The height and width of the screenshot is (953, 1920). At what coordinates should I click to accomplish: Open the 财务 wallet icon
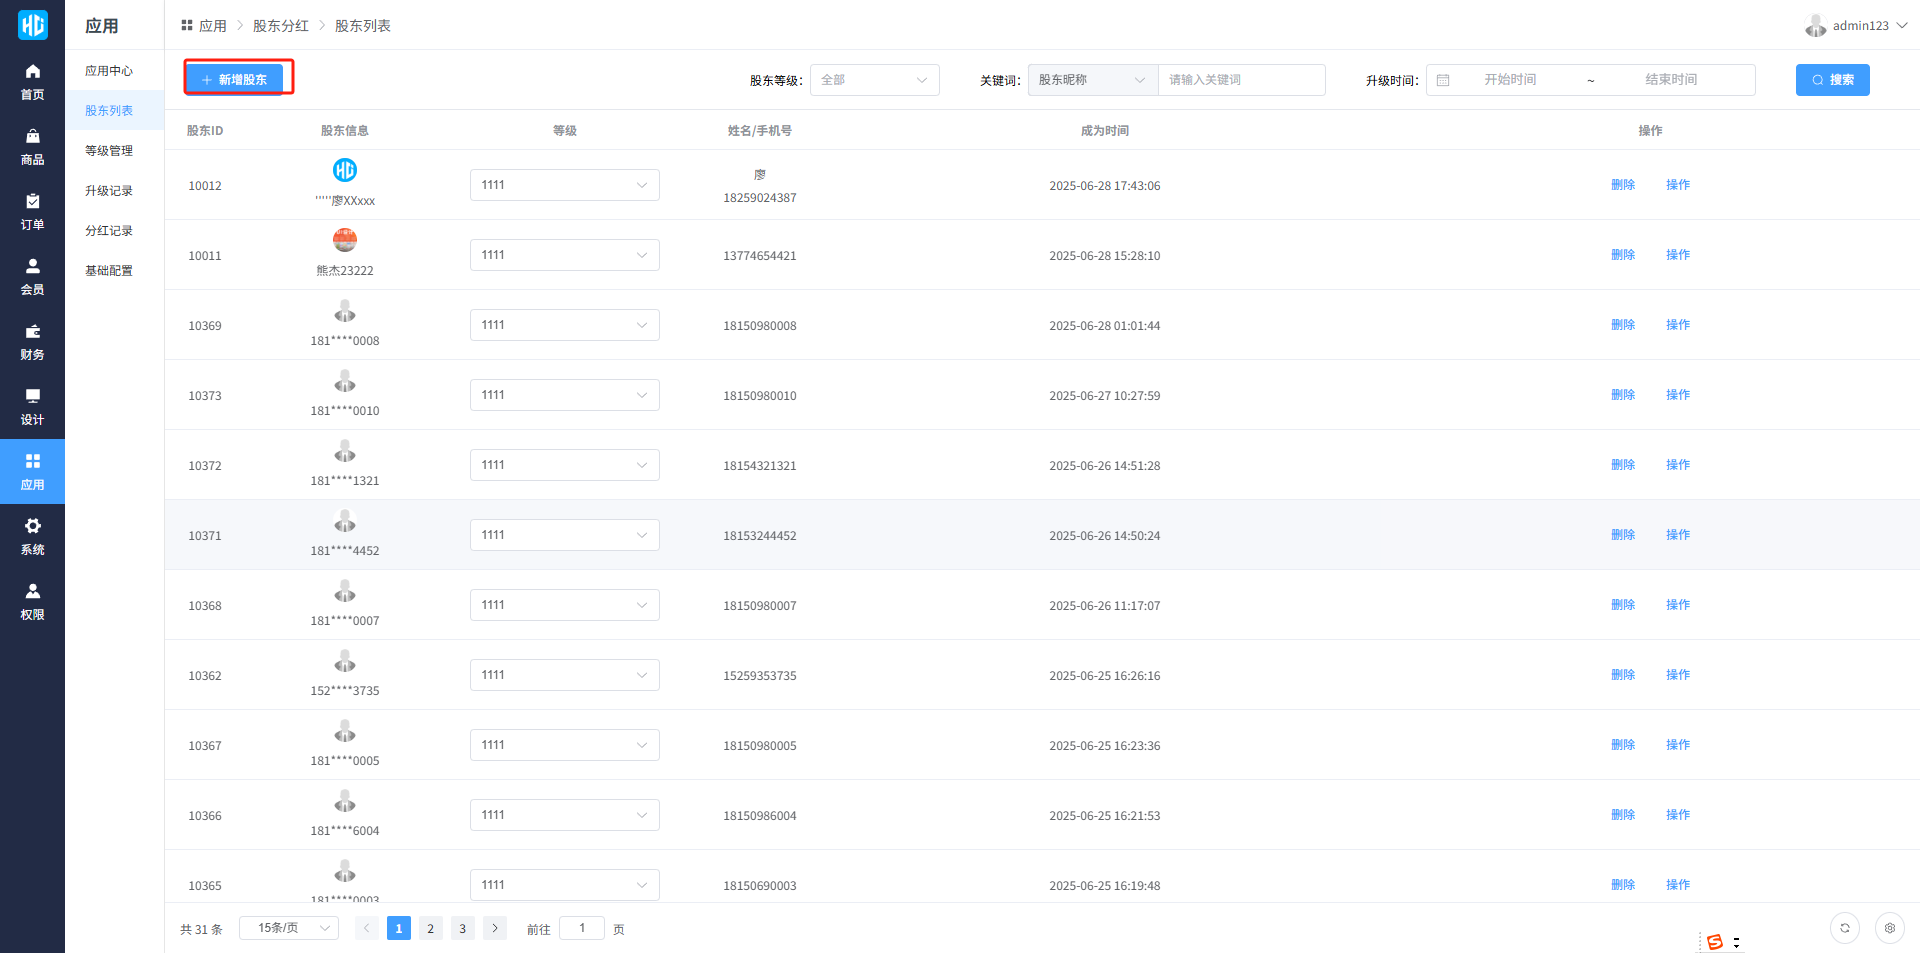coord(32,332)
